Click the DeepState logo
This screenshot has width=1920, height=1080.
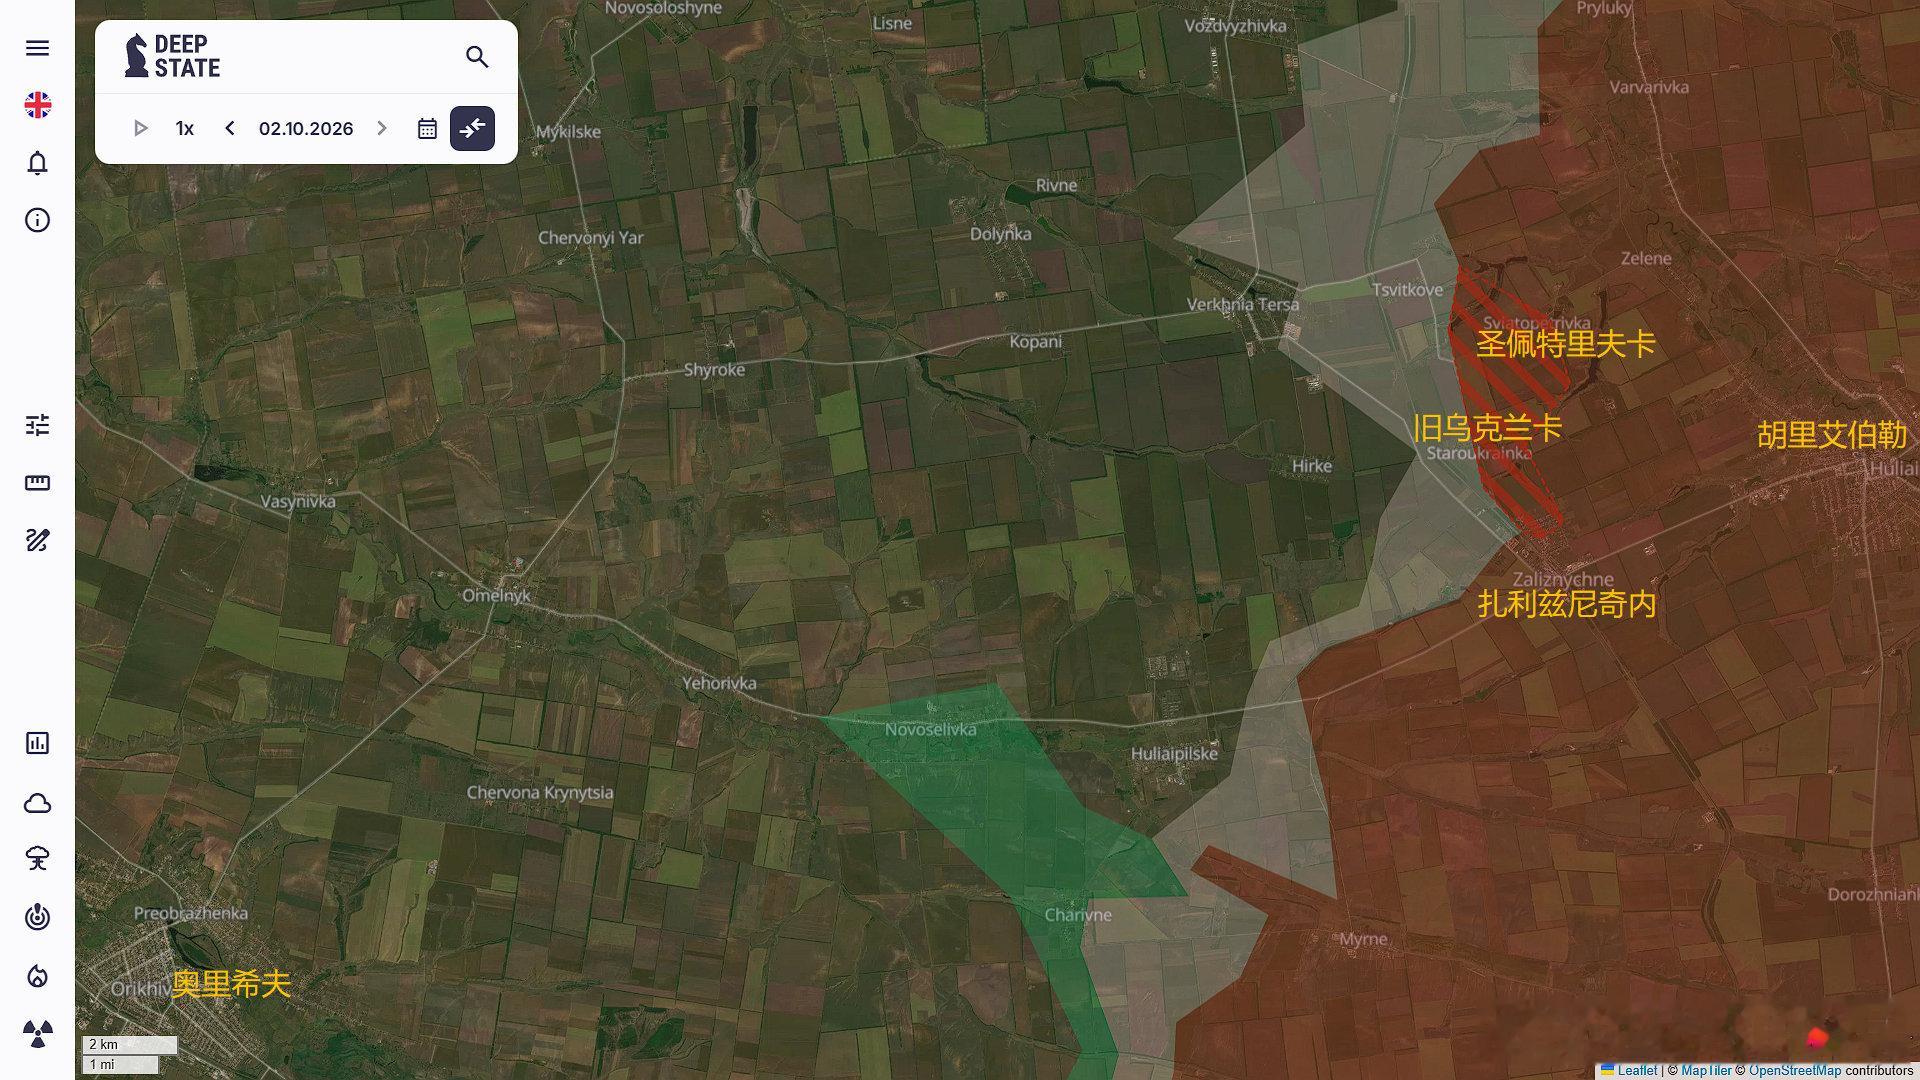[172, 56]
